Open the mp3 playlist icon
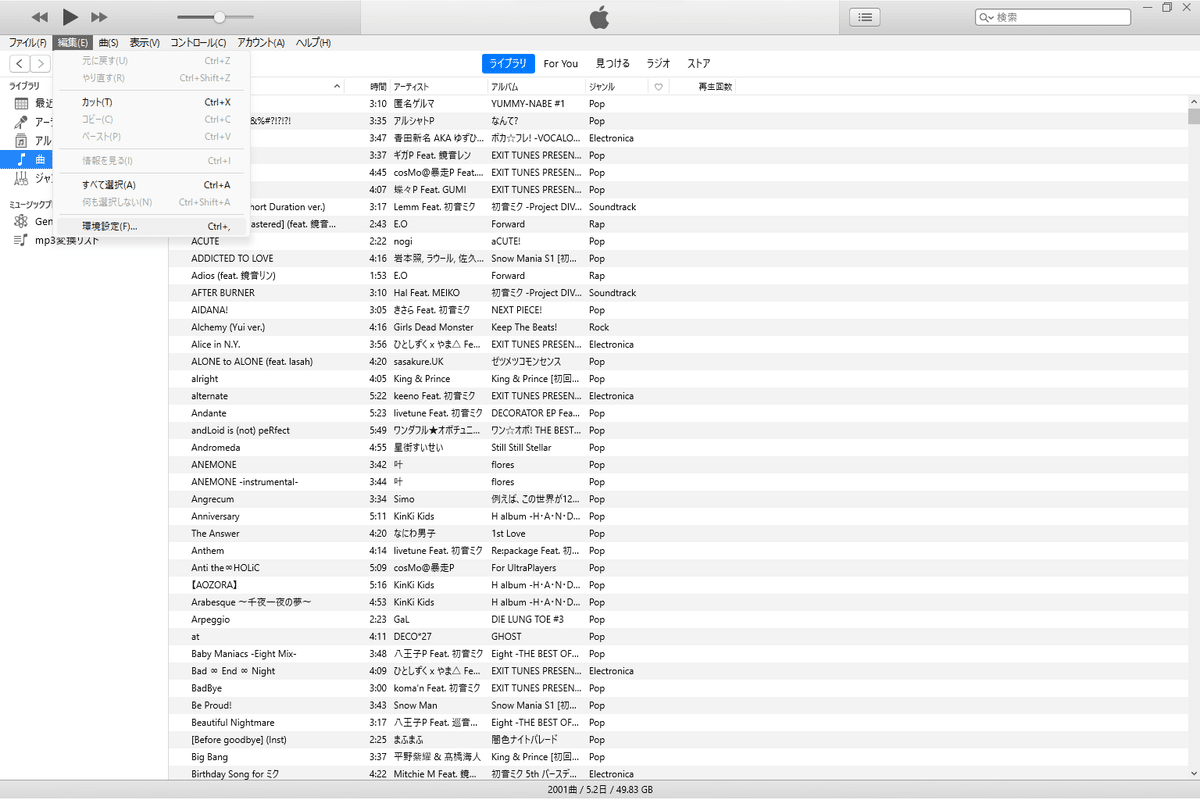 tap(20, 240)
